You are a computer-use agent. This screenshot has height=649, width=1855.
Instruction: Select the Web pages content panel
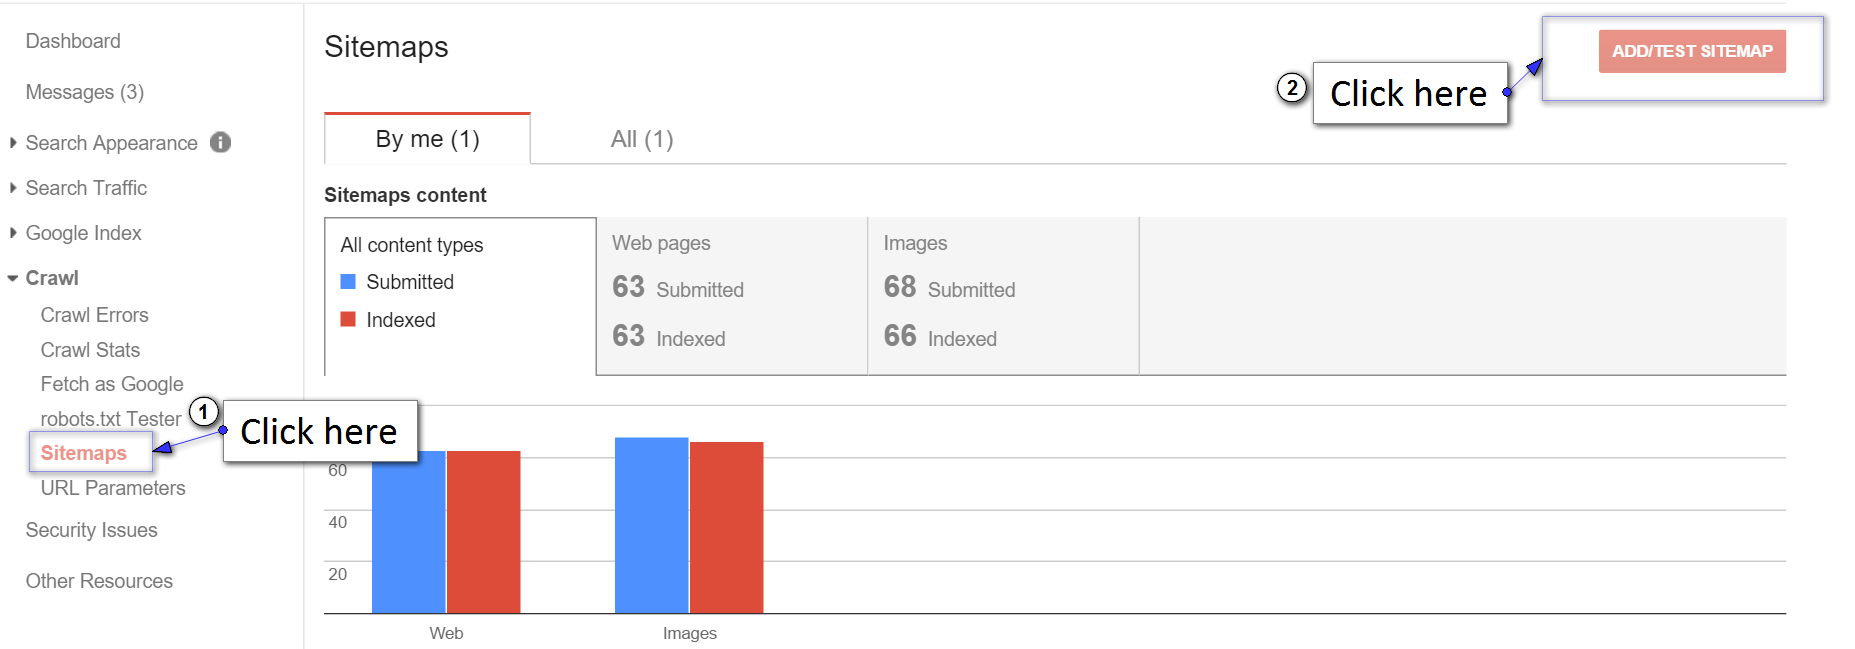pos(732,296)
